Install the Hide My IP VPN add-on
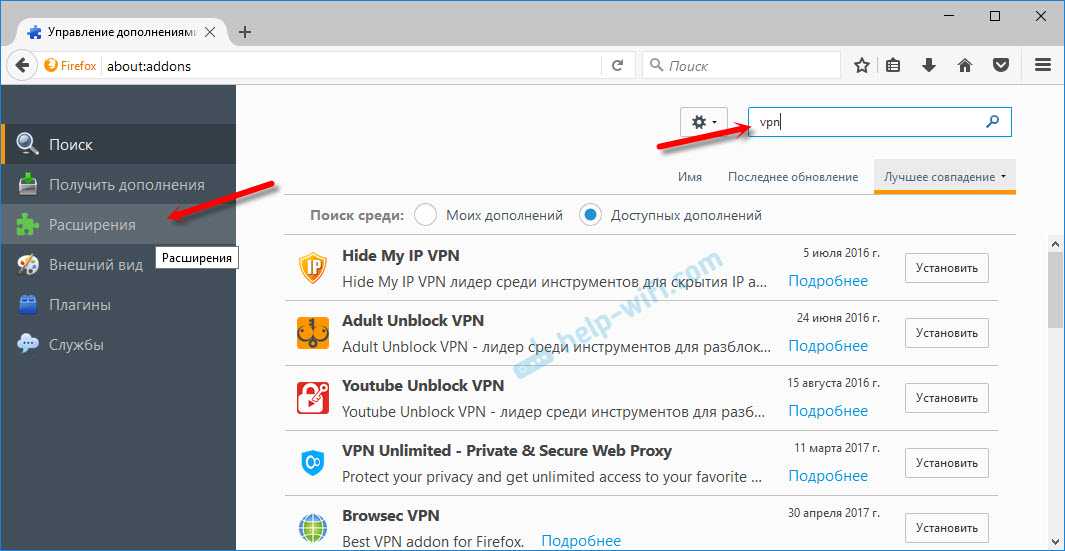This screenshot has width=1065, height=551. tap(946, 268)
